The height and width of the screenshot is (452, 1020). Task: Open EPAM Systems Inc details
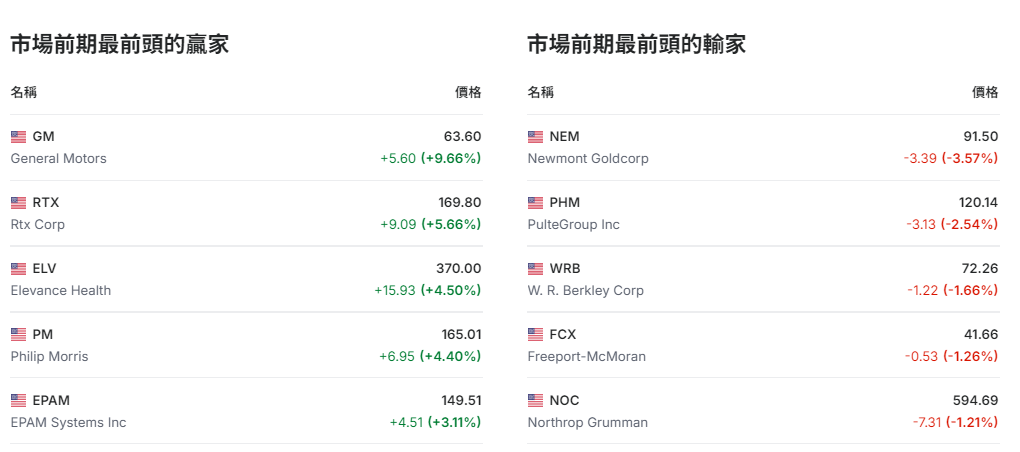tap(68, 423)
